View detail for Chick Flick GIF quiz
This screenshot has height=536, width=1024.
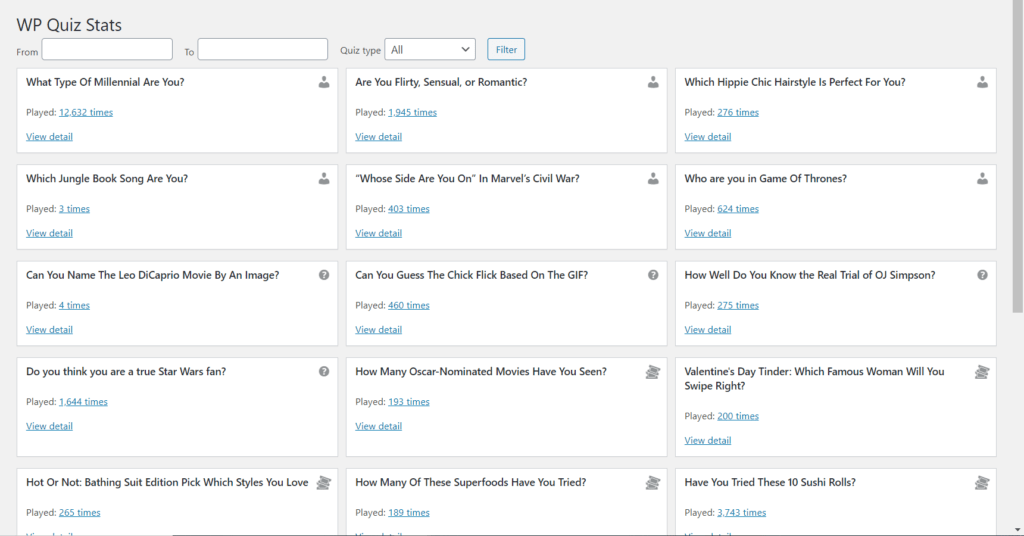[x=379, y=330]
